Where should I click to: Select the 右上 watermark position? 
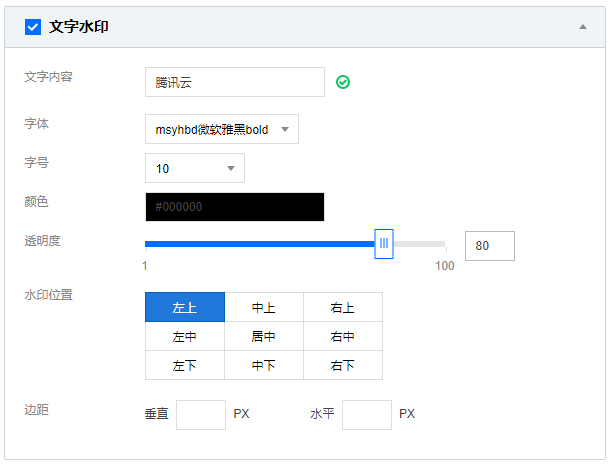click(x=343, y=307)
